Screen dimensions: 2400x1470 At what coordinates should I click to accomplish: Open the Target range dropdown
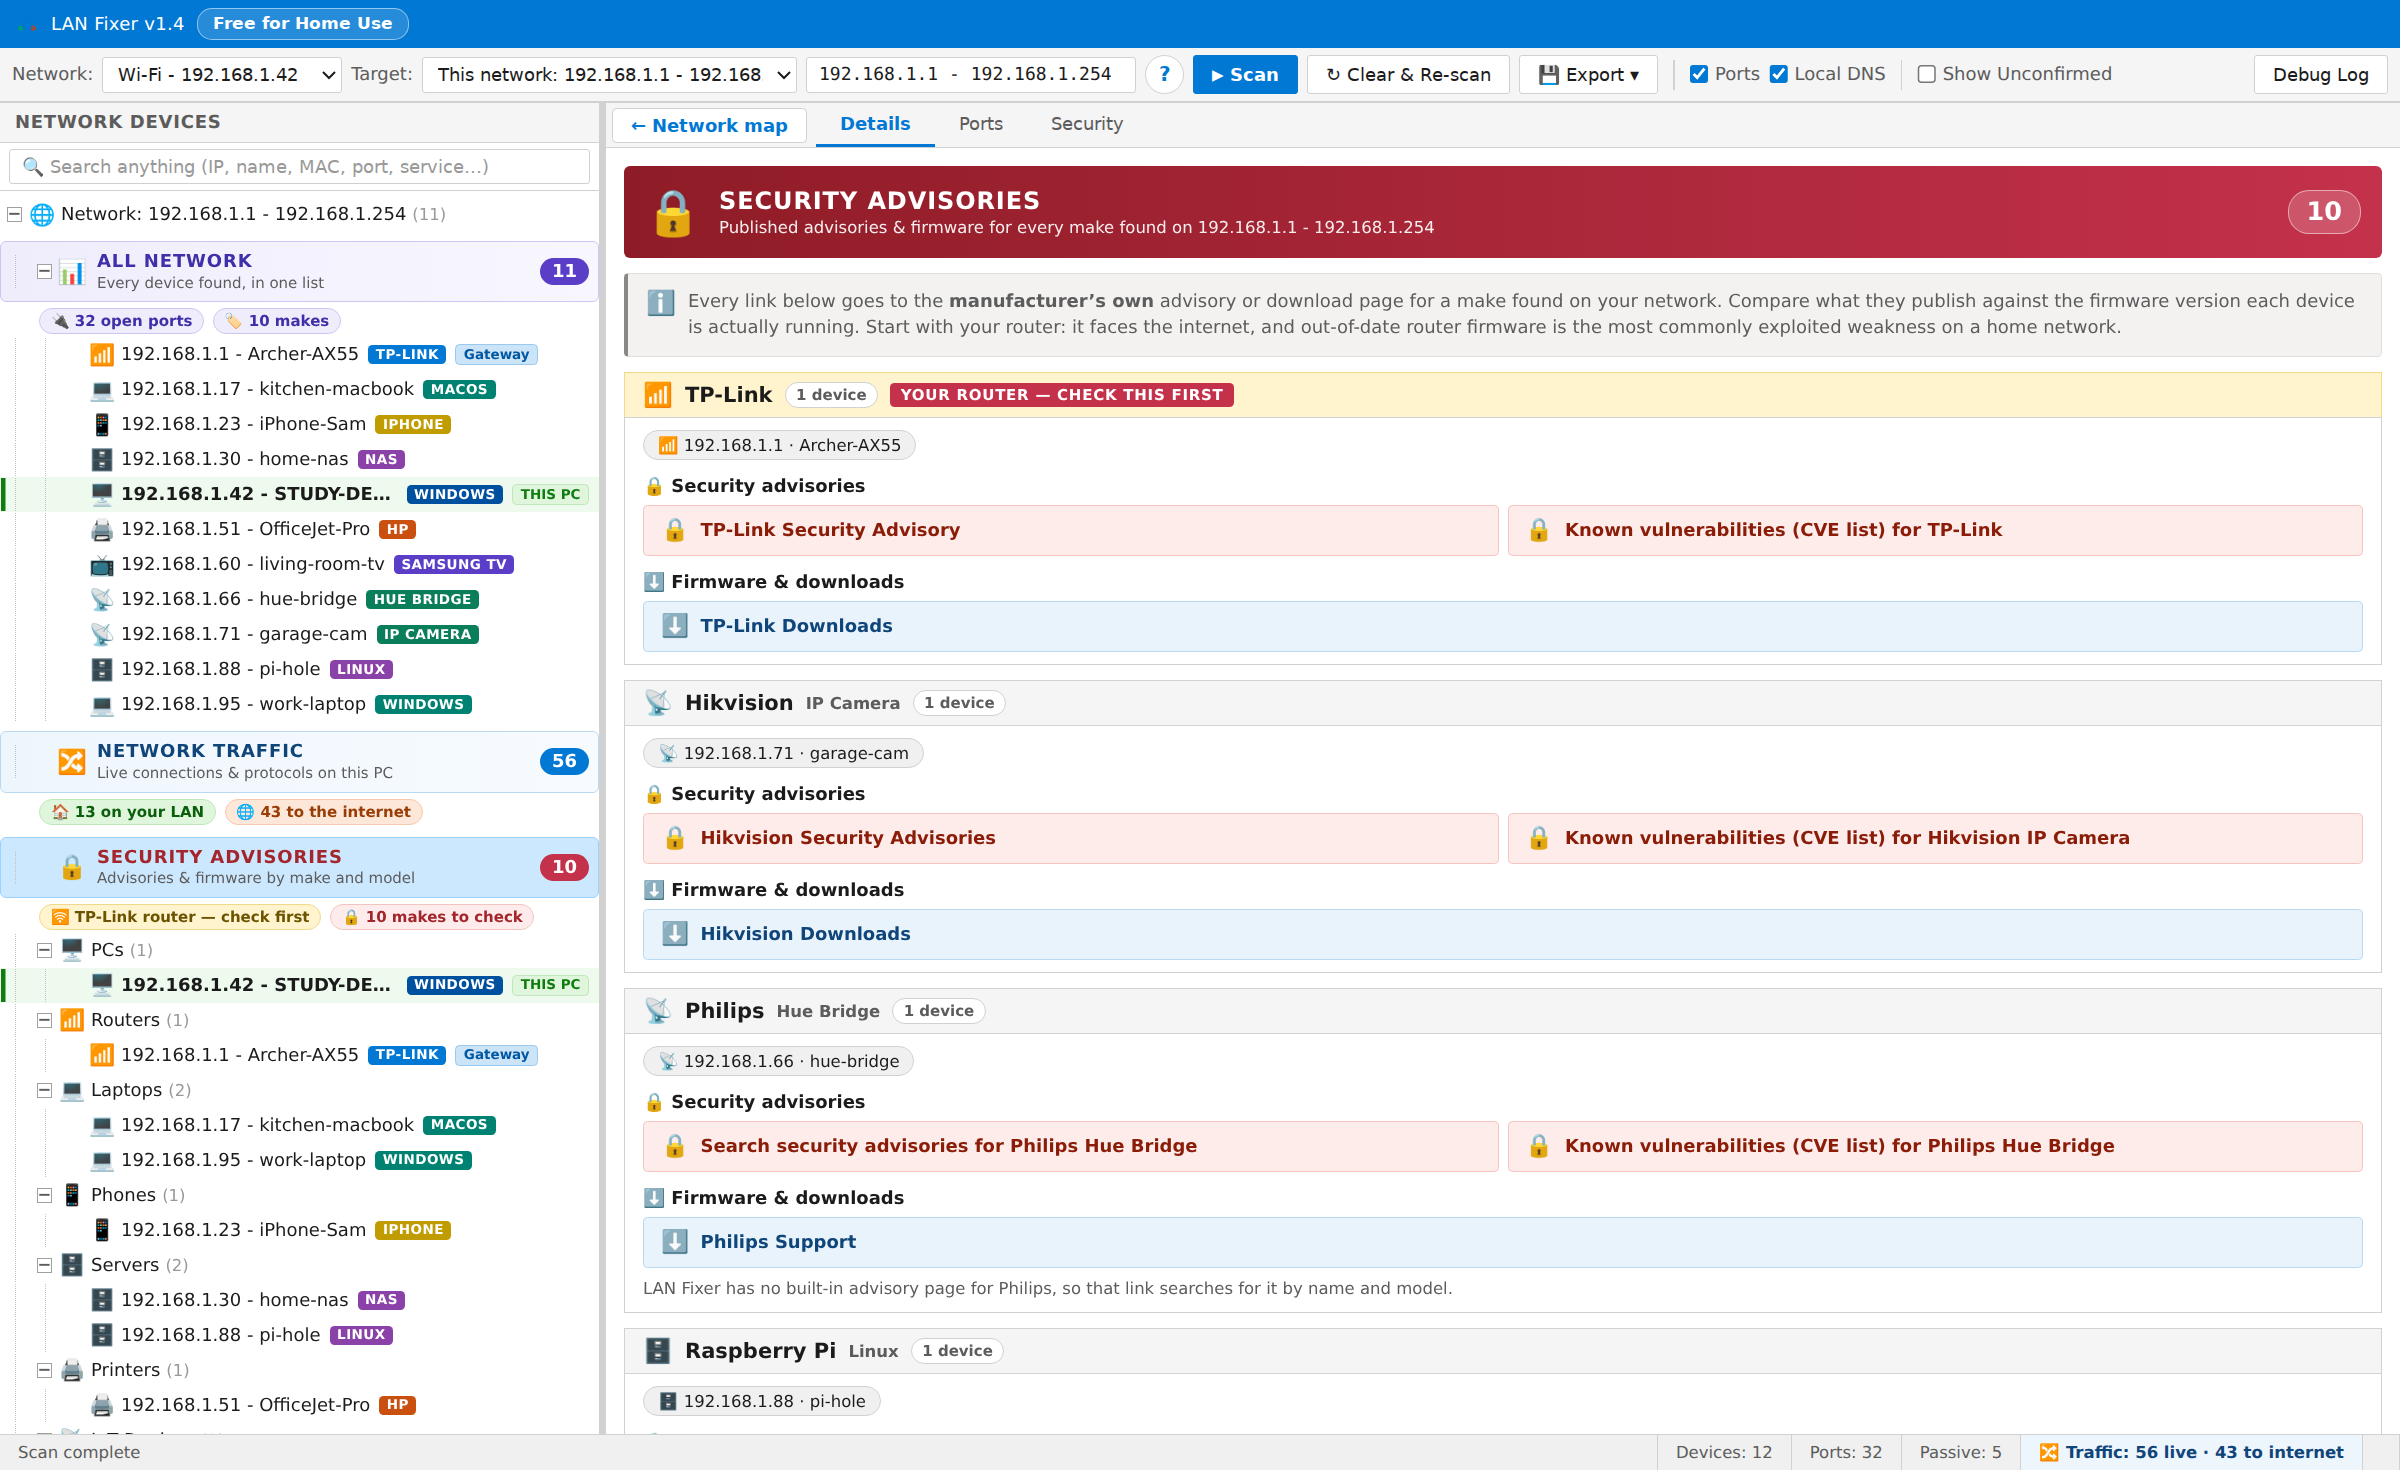pos(609,75)
